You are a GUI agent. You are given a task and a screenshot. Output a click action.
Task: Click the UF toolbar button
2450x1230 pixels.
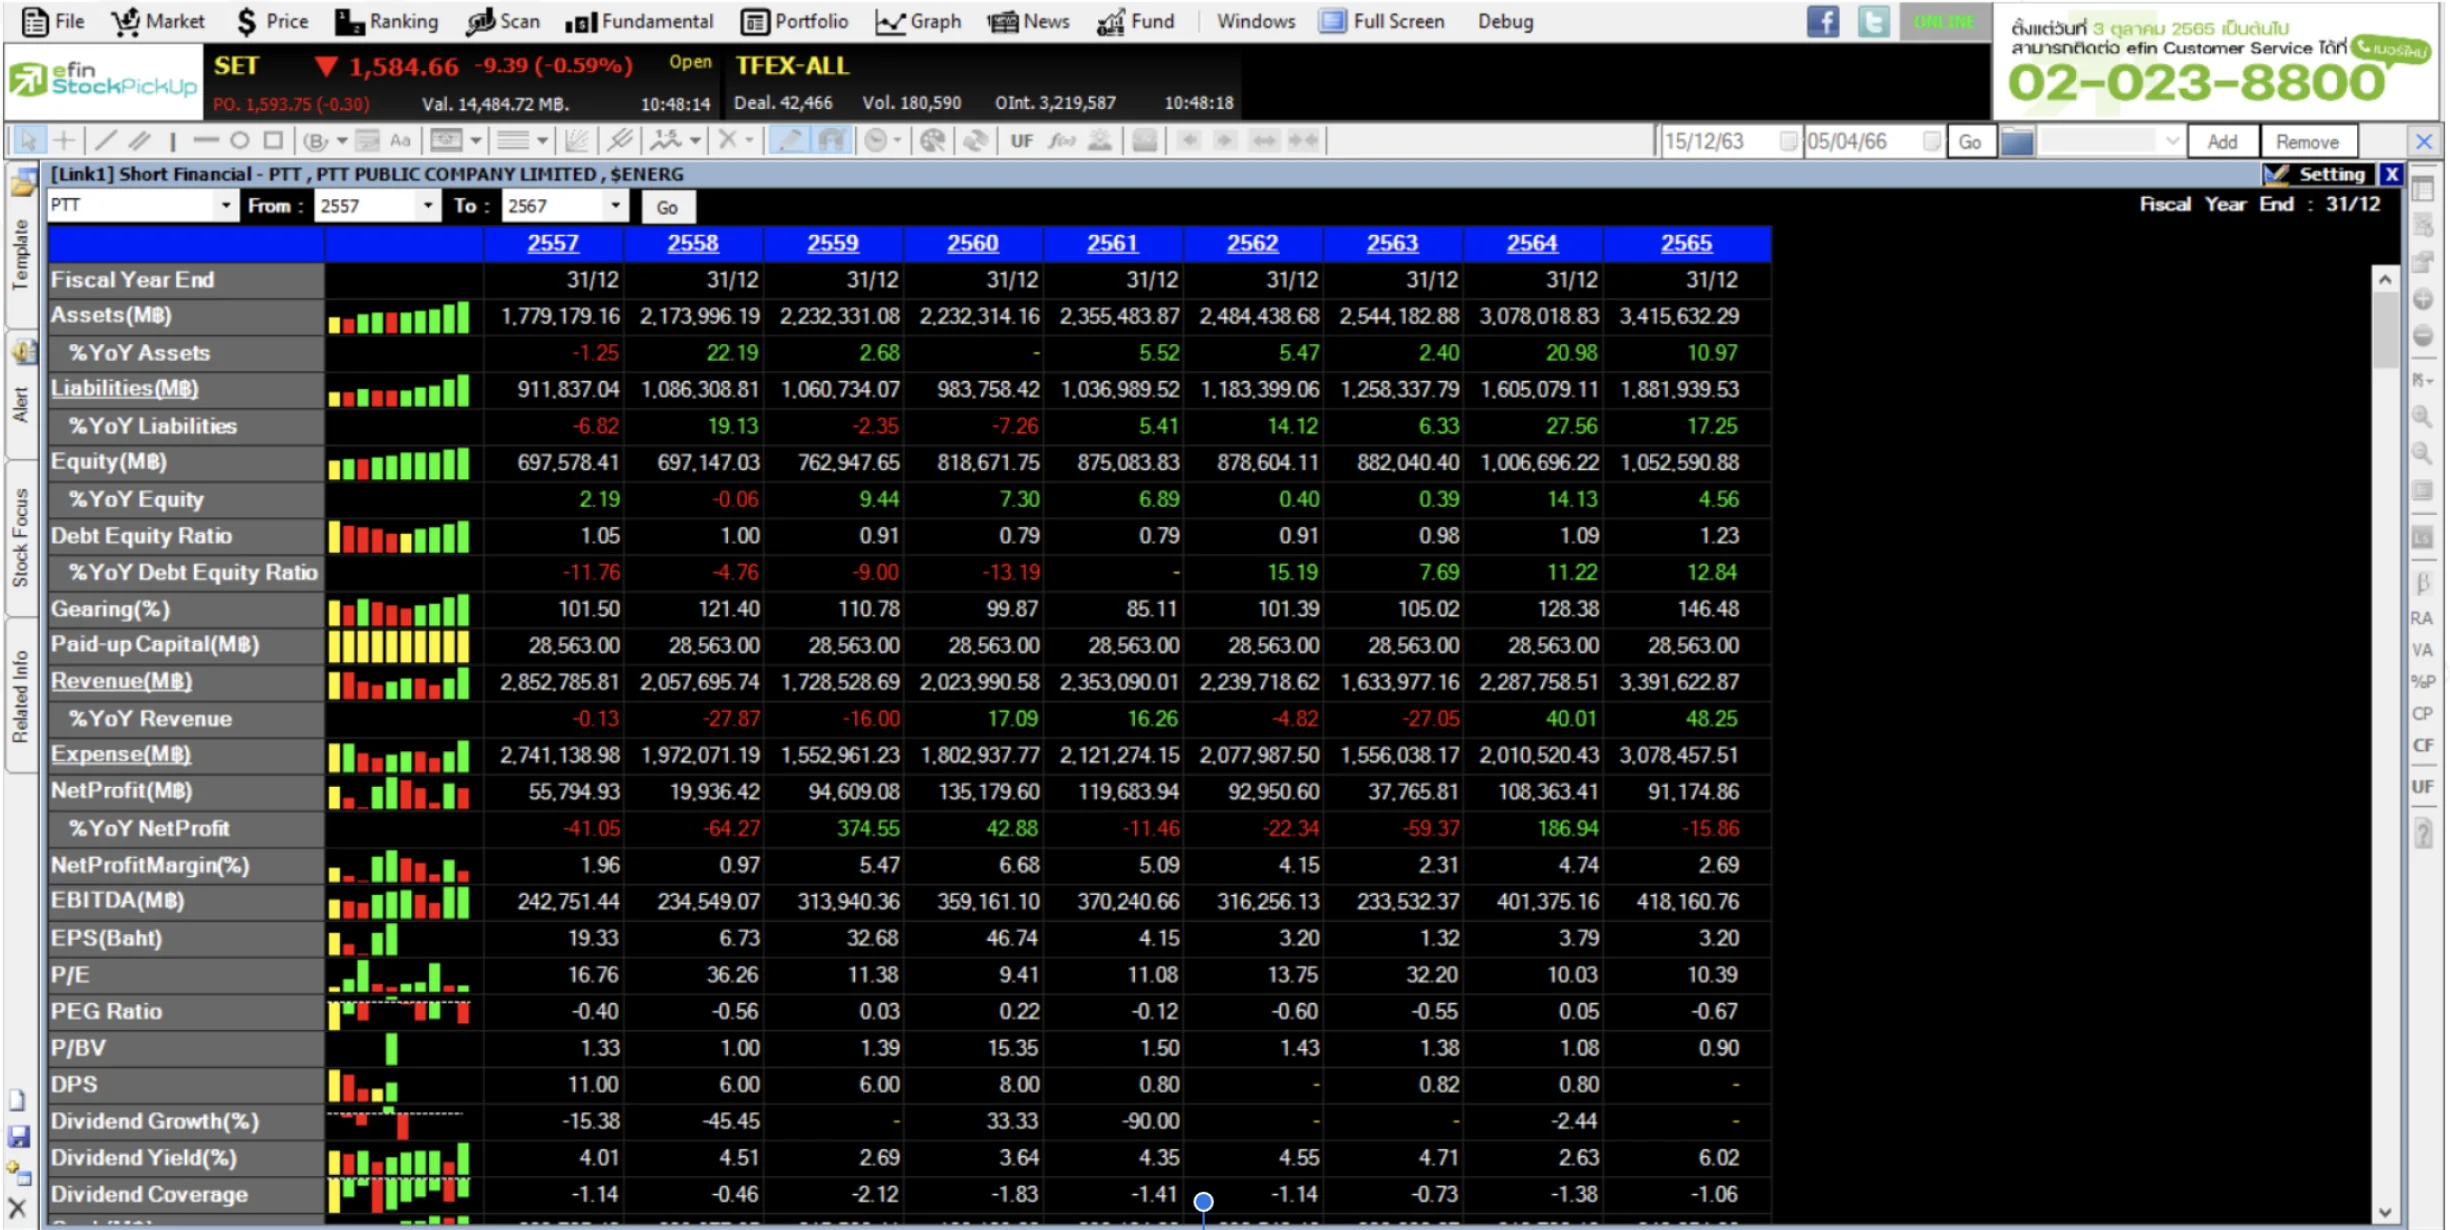click(1021, 141)
